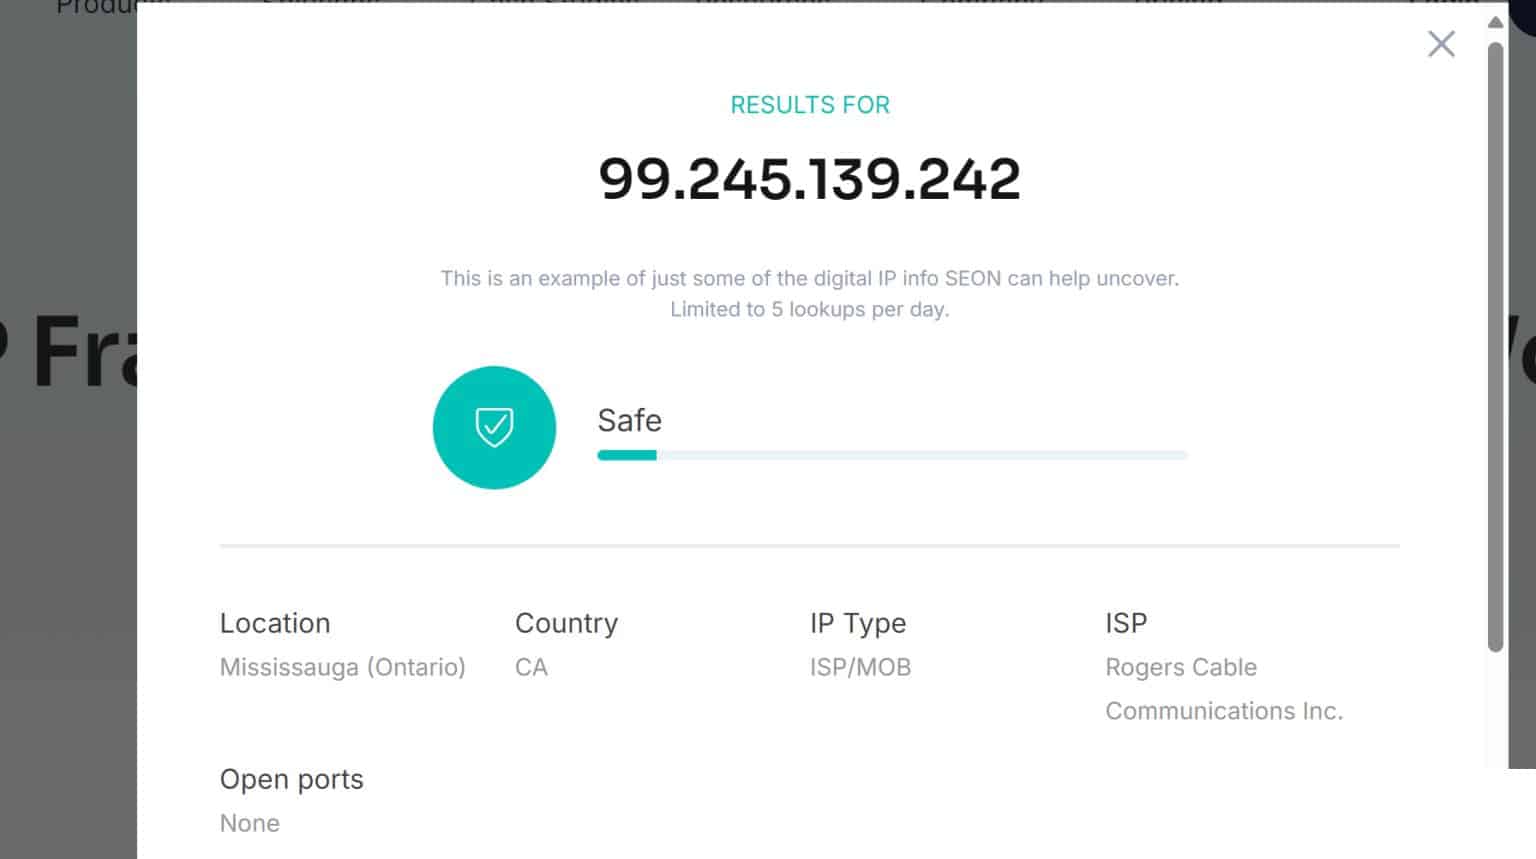1536x859 pixels.
Task: Click the lookup limit notice text
Action: click(810, 293)
